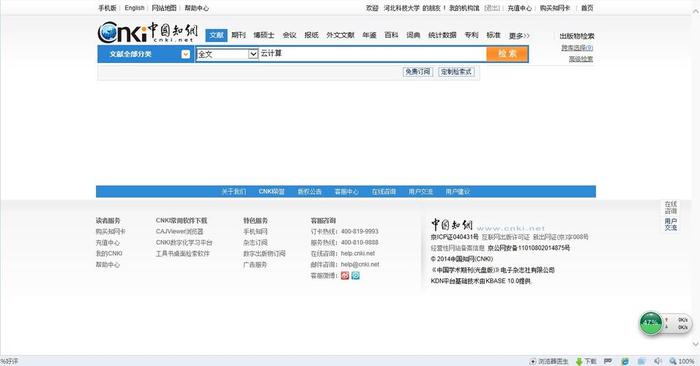Image resolution: width=700 pixels, height=366 pixels.
Task: Click 用户建议 in blue footer bar
Action: coord(458,191)
